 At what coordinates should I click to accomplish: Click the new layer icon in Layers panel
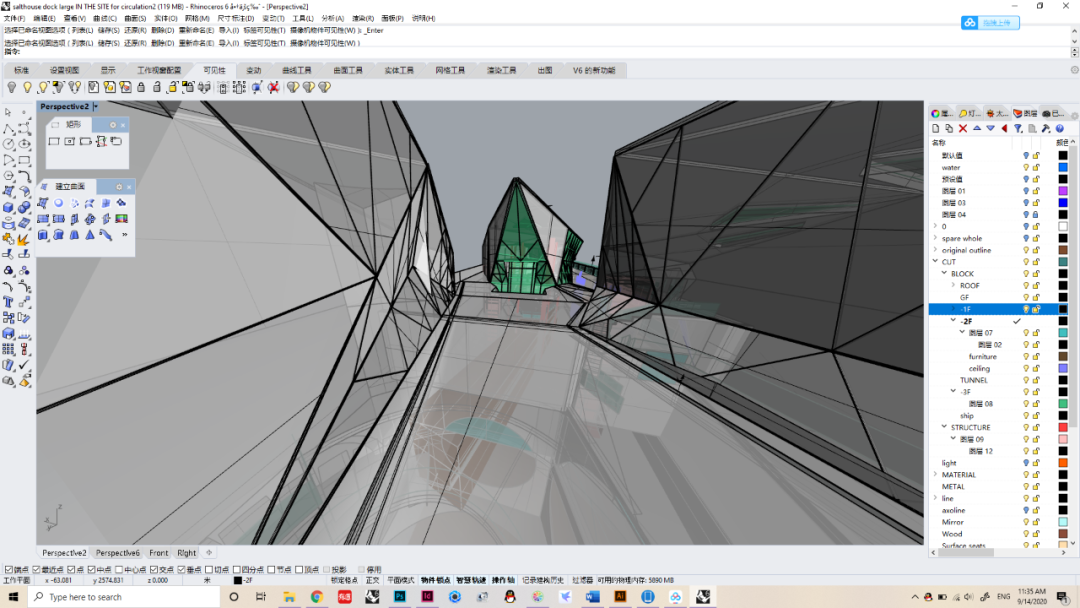[x=936, y=129]
